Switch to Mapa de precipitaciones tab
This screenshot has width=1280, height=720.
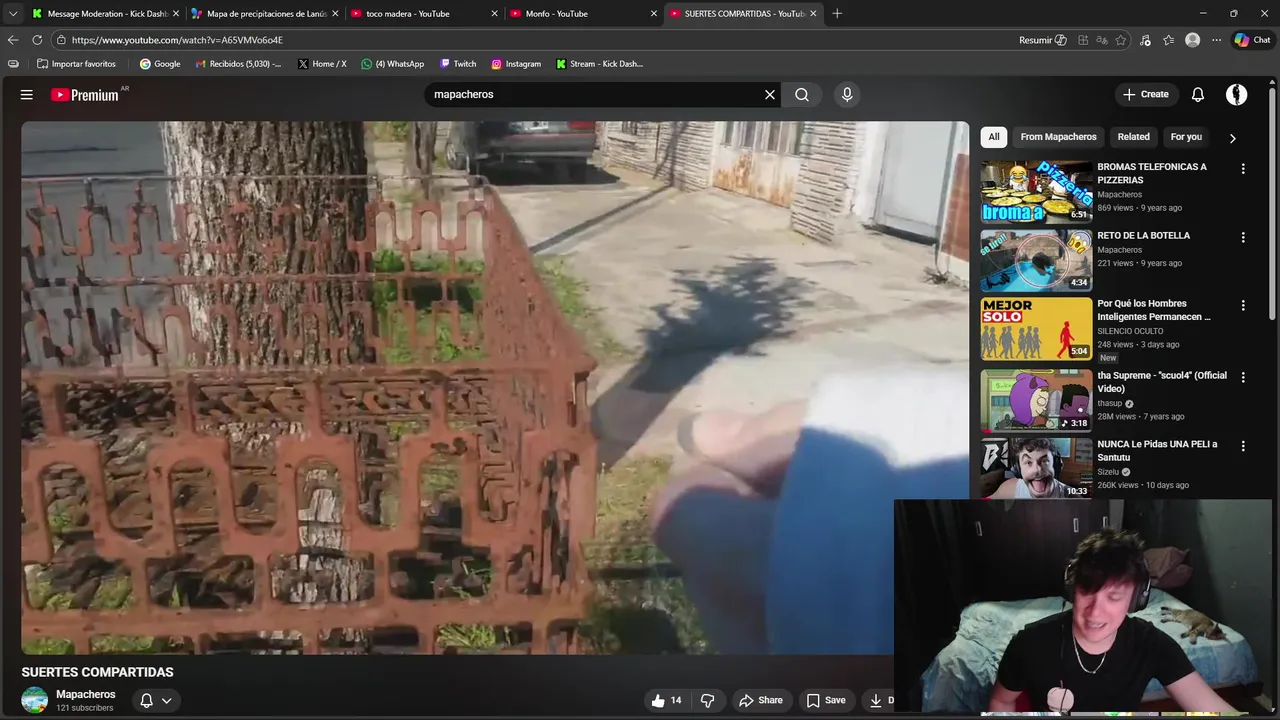tap(265, 14)
